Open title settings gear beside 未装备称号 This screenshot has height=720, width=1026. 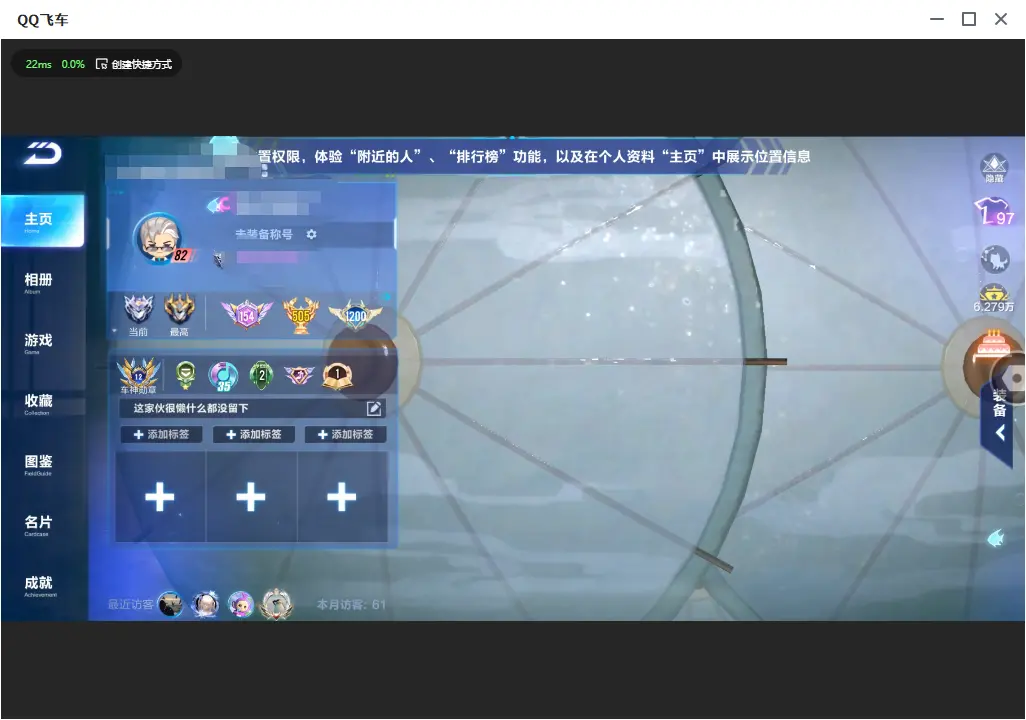click(x=311, y=234)
